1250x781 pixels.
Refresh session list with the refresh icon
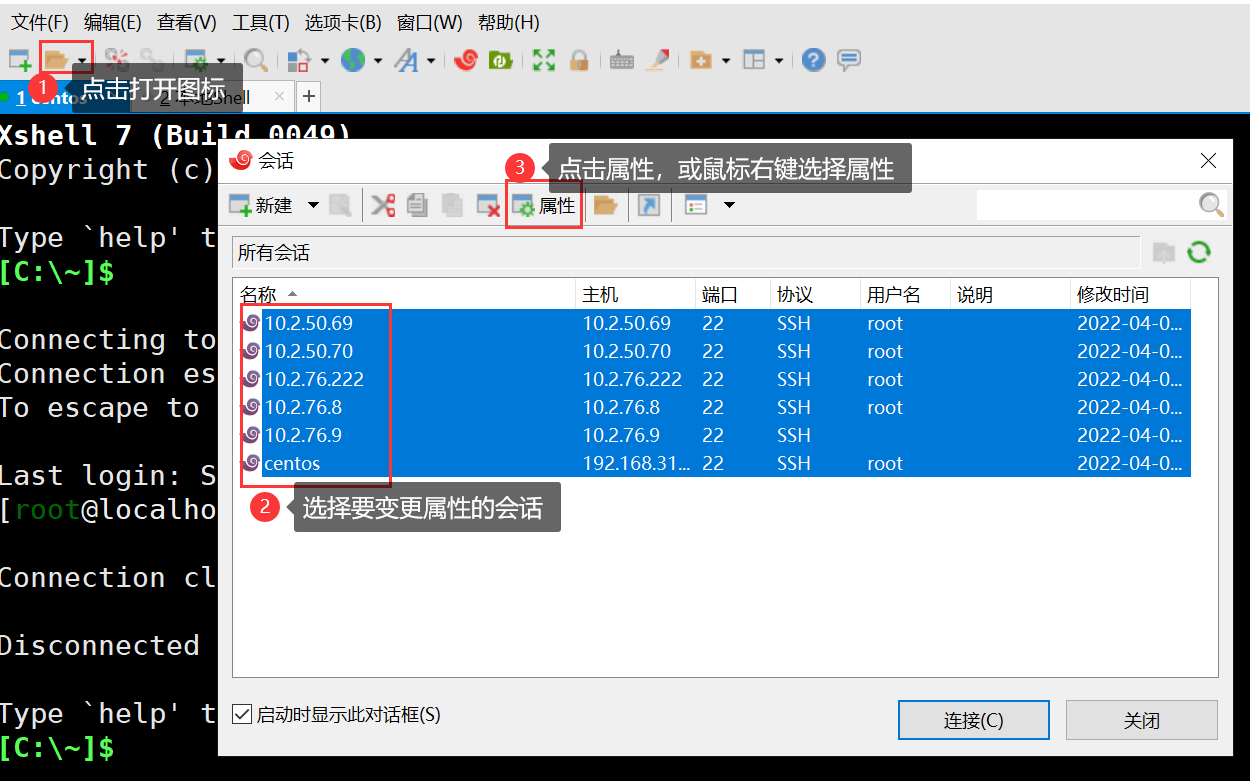[1199, 252]
